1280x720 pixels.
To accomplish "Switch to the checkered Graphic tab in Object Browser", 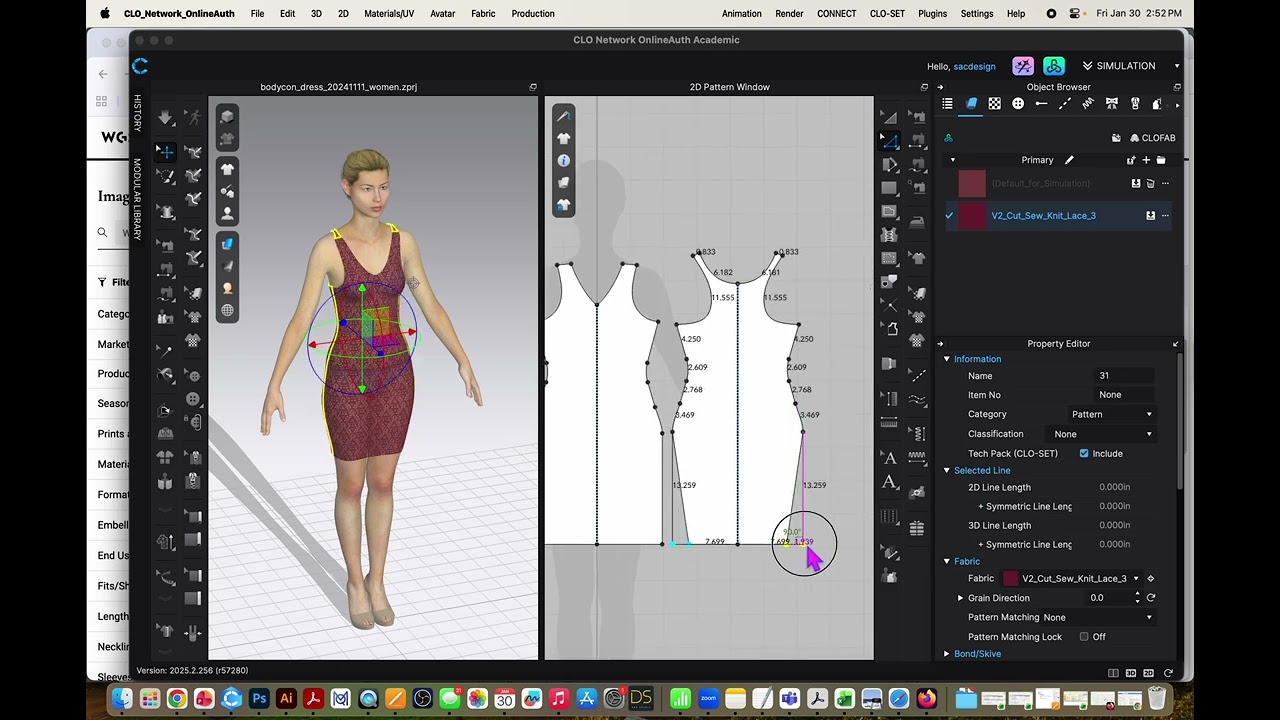I will (x=995, y=103).
